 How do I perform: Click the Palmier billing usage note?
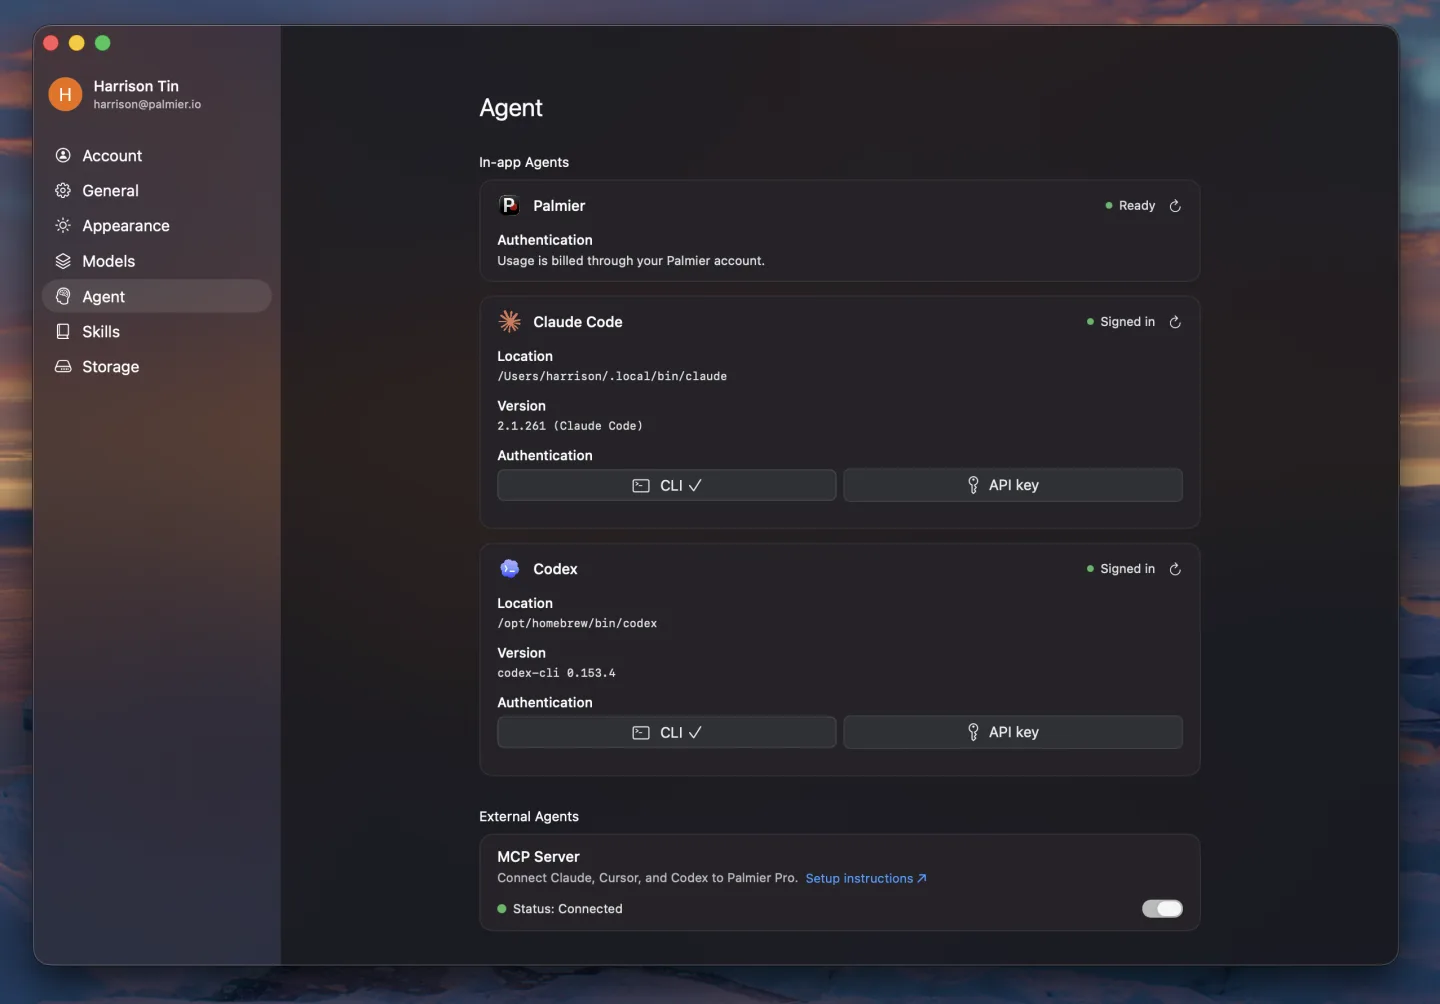(631, 261)
